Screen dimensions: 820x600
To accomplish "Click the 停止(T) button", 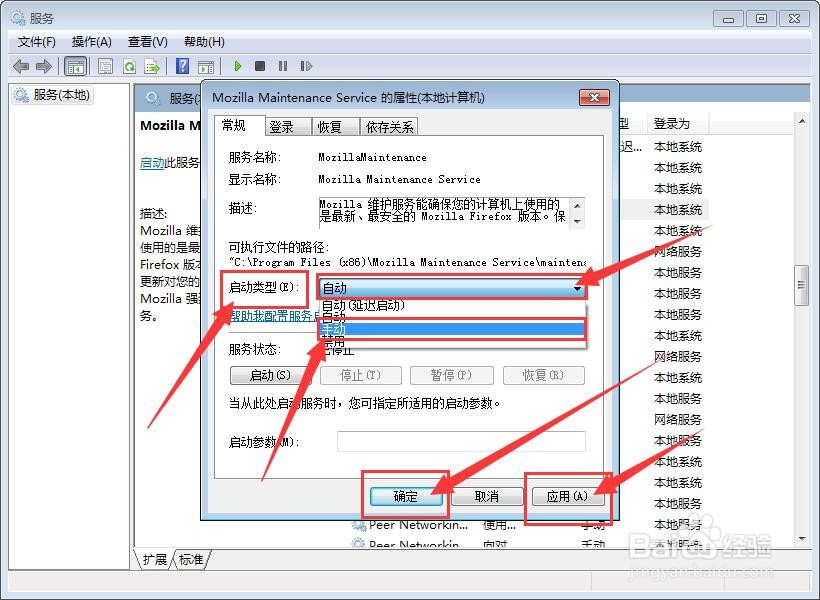I will [361, 375].
